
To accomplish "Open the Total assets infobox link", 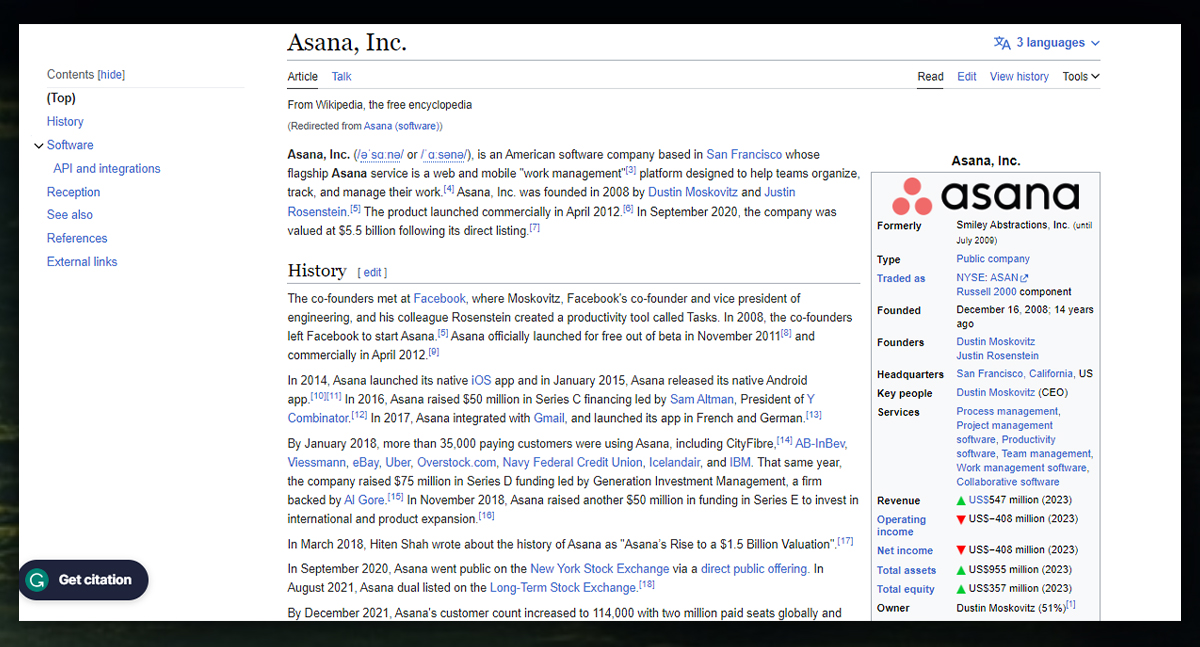I will point(907,570).
